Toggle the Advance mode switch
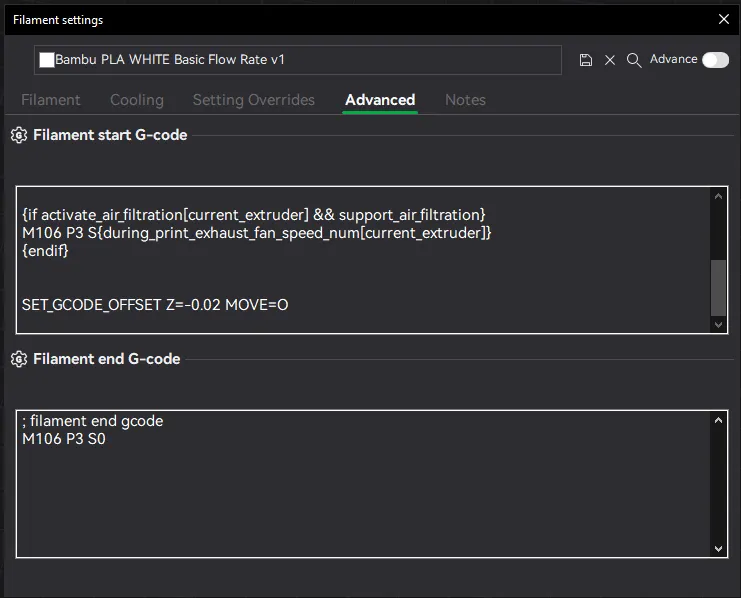The width and height of the screenshot is (741, 598). coord(715,60)
